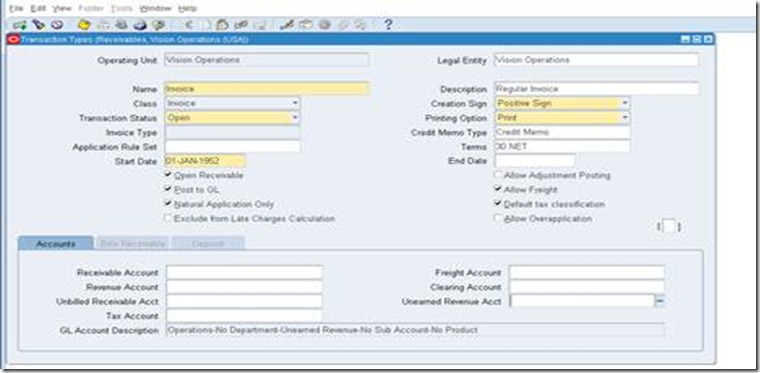Click the Cut scissors toolbar icon

(190, 24)
